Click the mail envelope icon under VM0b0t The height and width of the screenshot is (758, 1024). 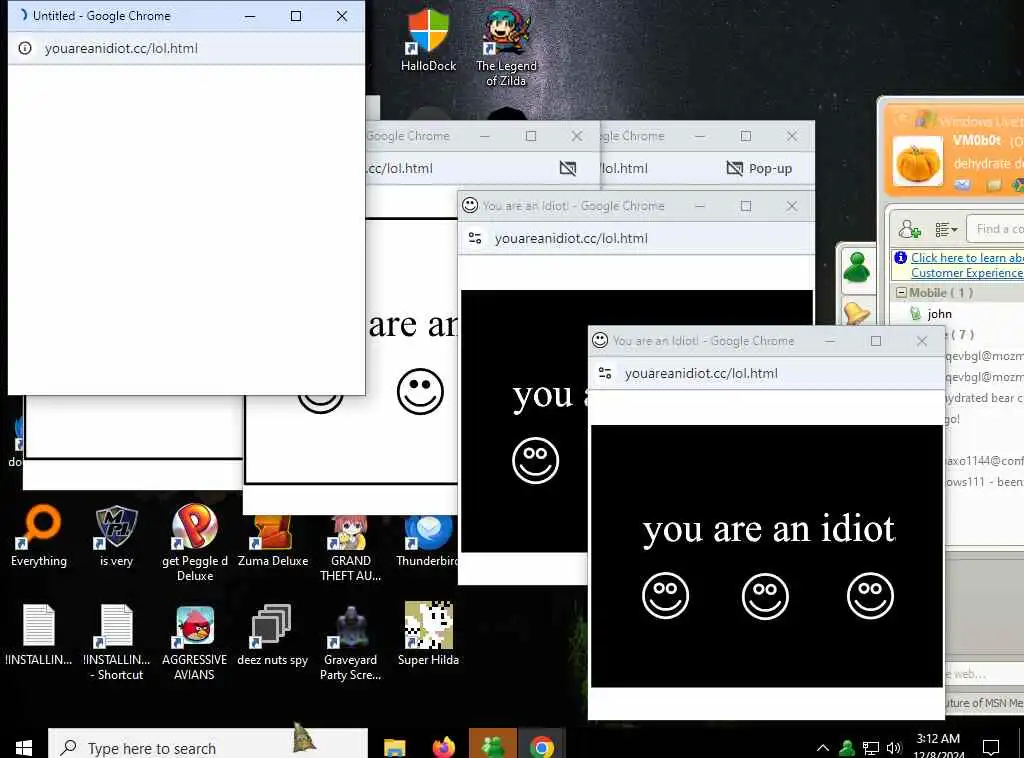(961, 185)
